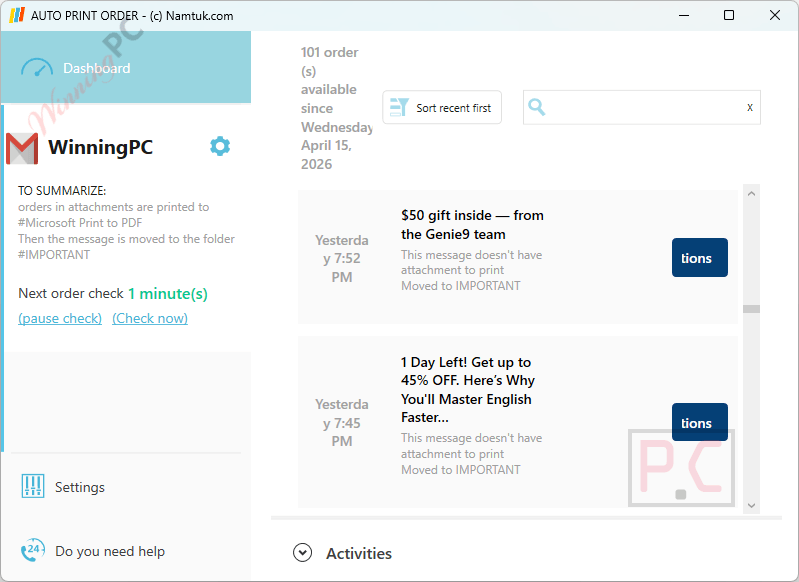This screenshot has height=582, width=799.
Task: Open actions for 1 Day Left message
Action: pos(700,422)
